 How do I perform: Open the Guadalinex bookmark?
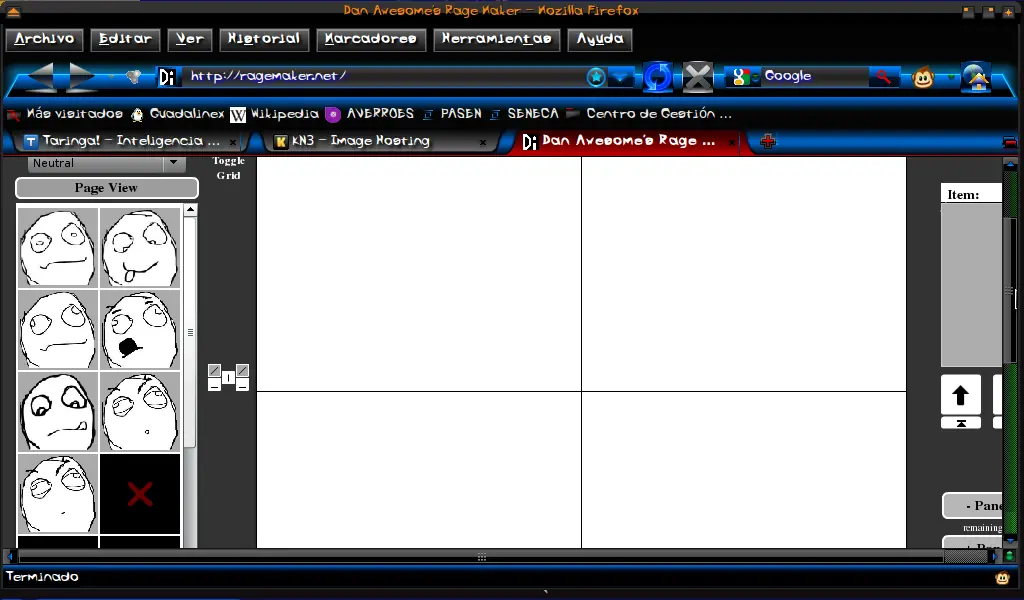(x=177, y=114)
